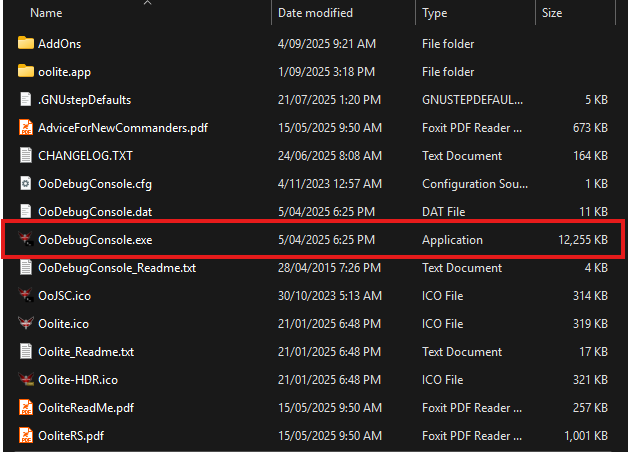
Task: Select OoDebugConsole.cfg file name
Action: pos(95,184)
